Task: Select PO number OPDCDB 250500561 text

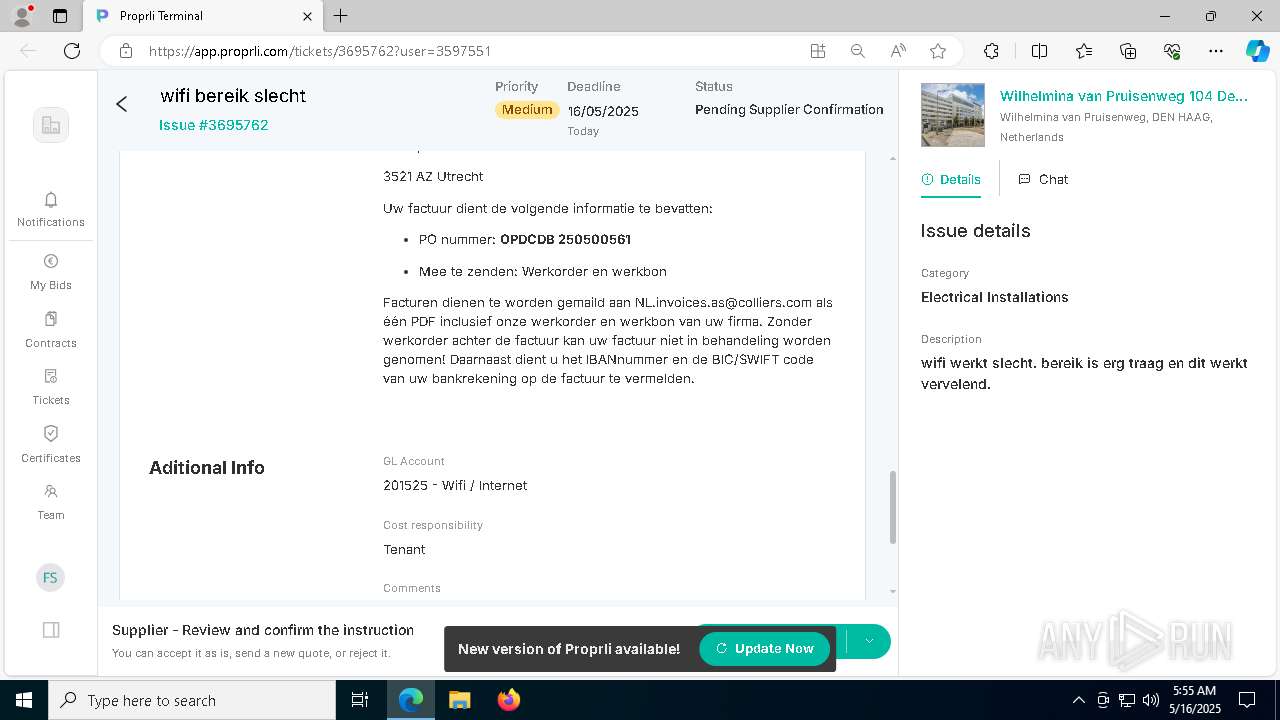Action: pos(565,240)
